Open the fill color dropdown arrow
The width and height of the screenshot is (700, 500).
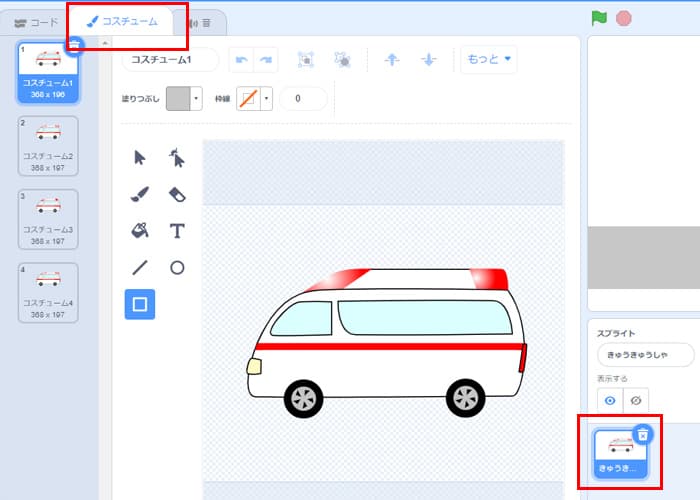(x=196, y=98)
